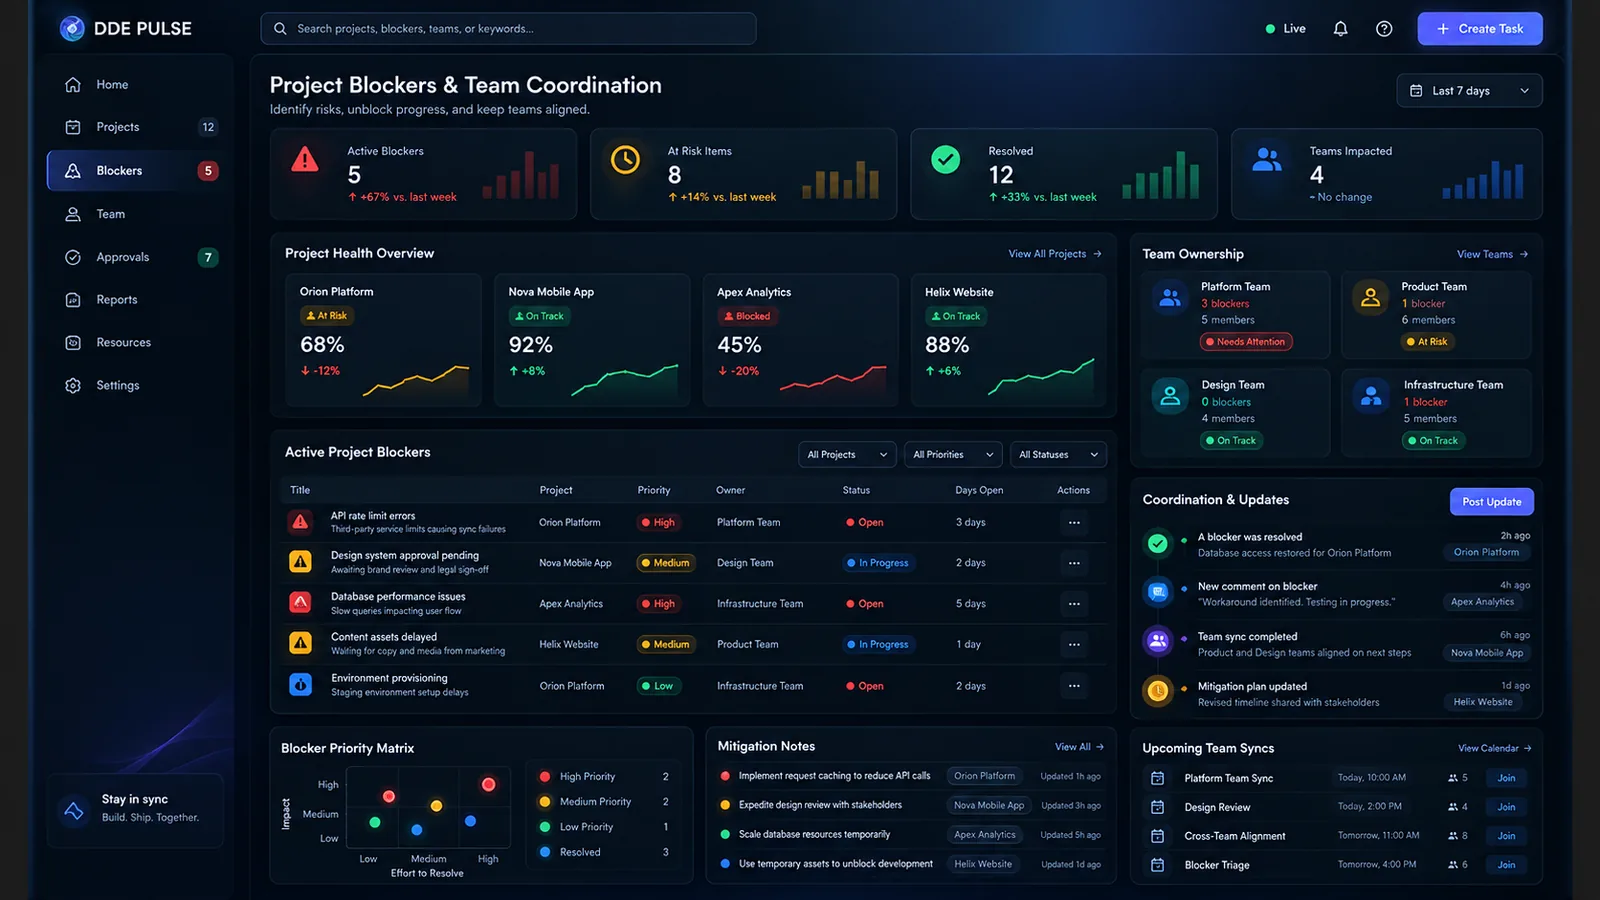The image size is (1600, 900).
Task: Click the Active Blockers warning triangle icon
Action: (x=305, y=158)
